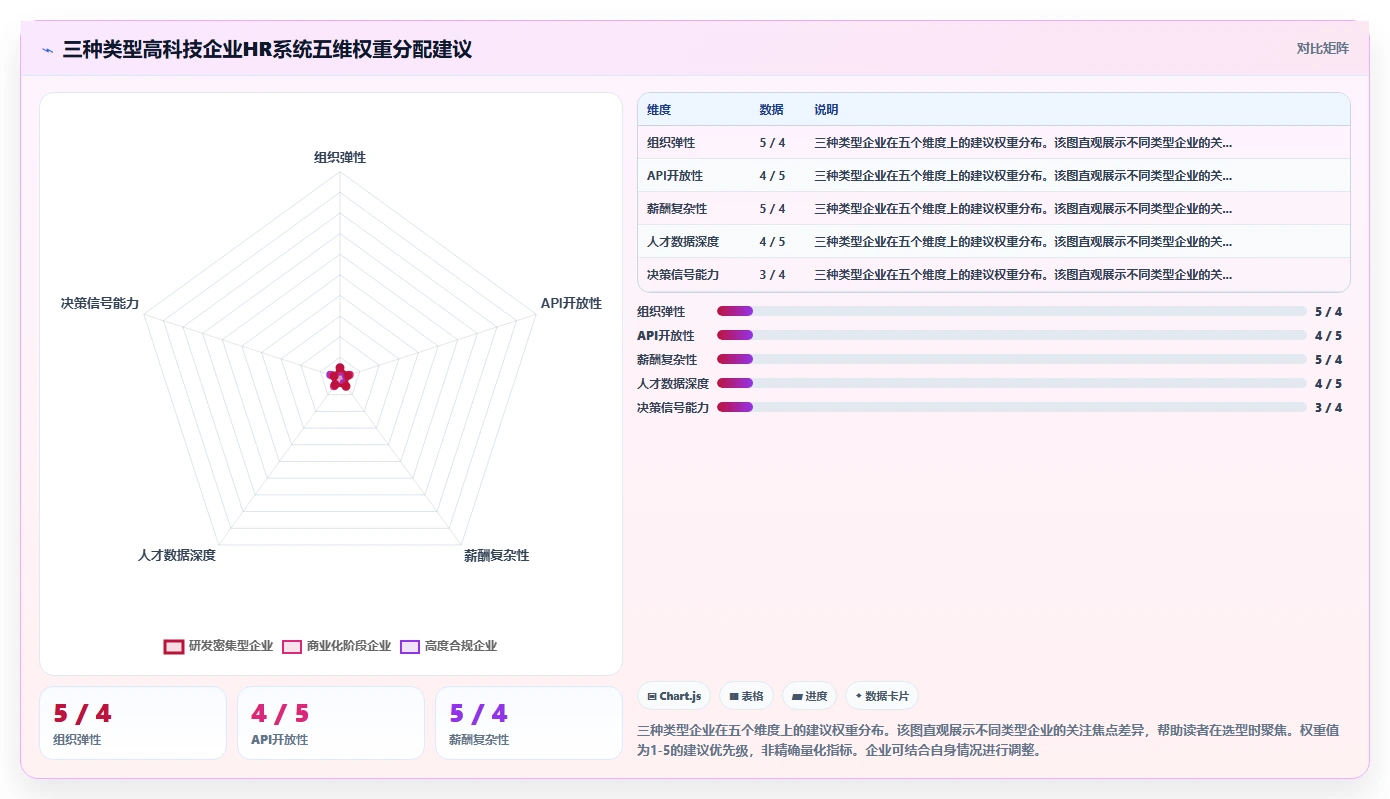This screenshot has width=1390, height=799.
Task: Select the 表格 chip
Action: click(x=746, y=696)
